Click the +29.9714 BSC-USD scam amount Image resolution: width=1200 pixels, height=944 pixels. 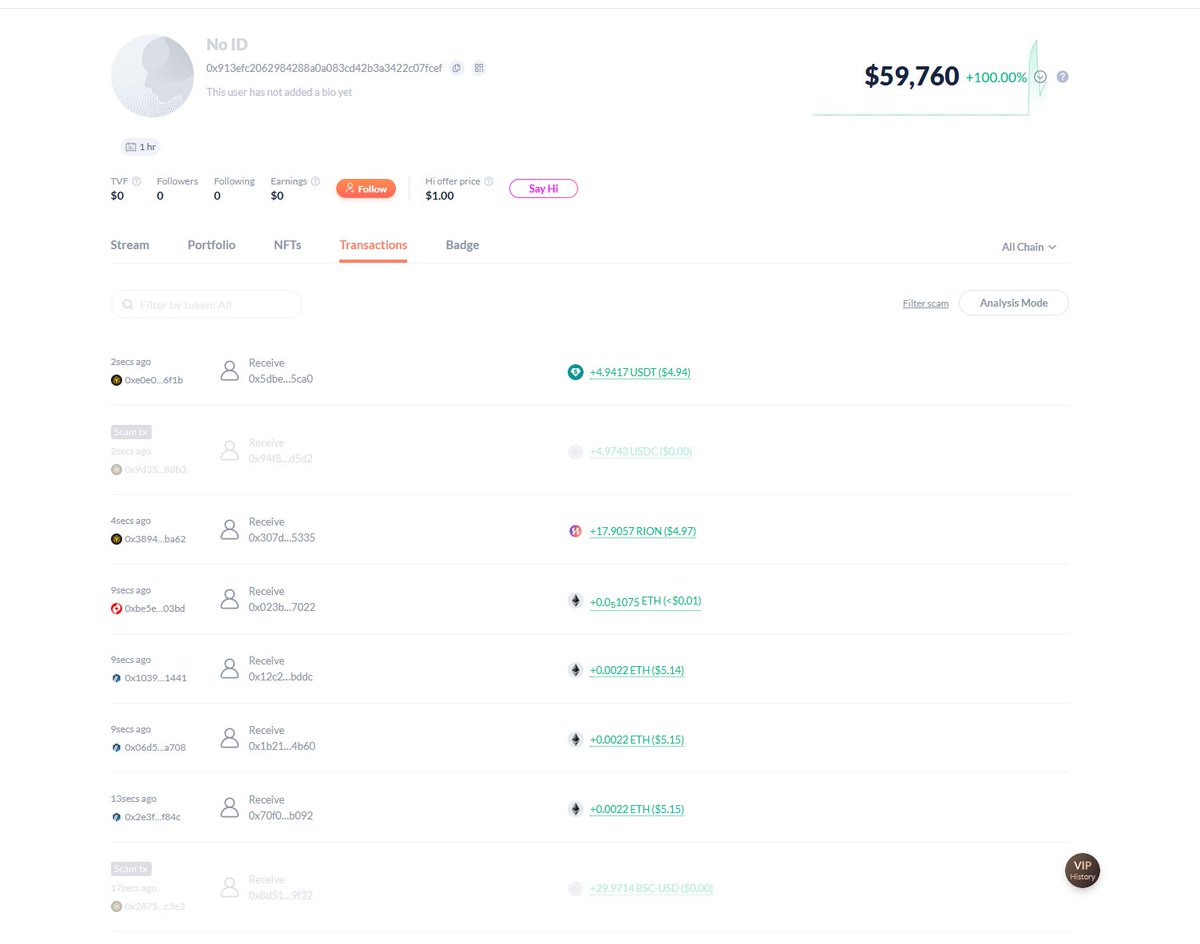651,888
